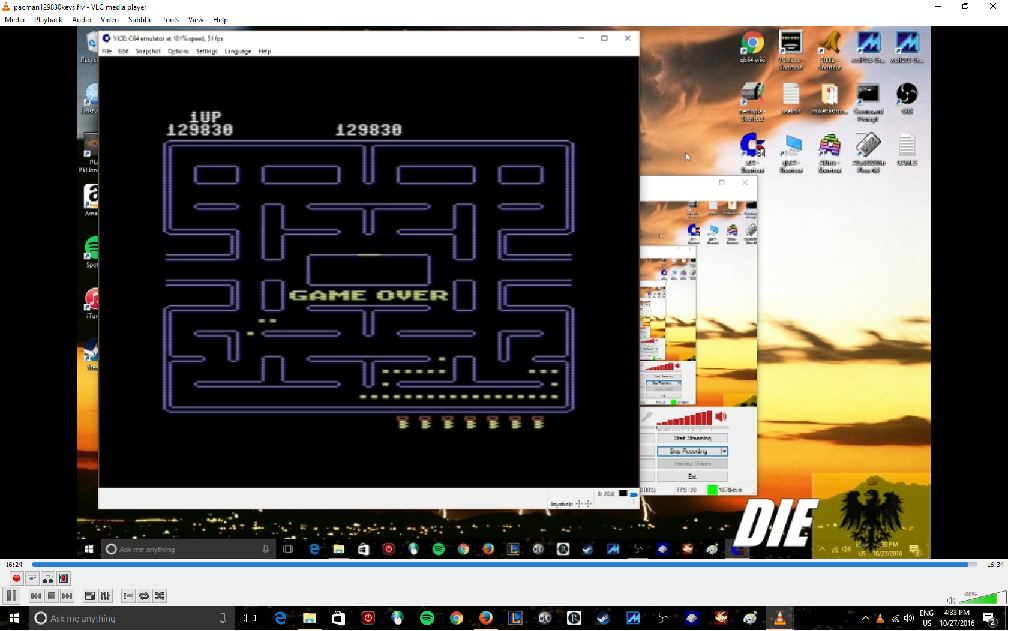Click VLC's frame-by-frame button
Screen dimensions: 1012x631
tap(63, 578)
